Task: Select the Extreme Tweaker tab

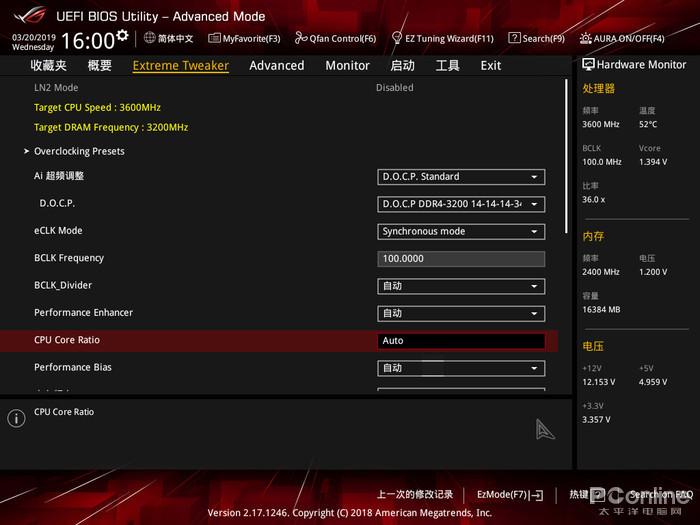Action: (181, 66)
